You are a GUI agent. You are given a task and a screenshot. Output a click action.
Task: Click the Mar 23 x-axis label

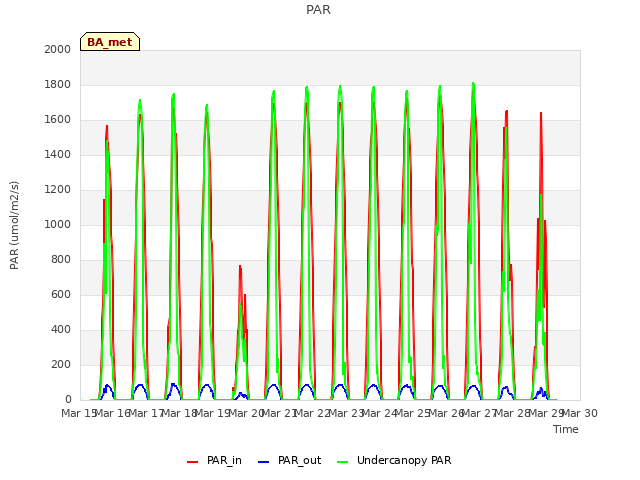pyautogui.click(x=346, y=413)
